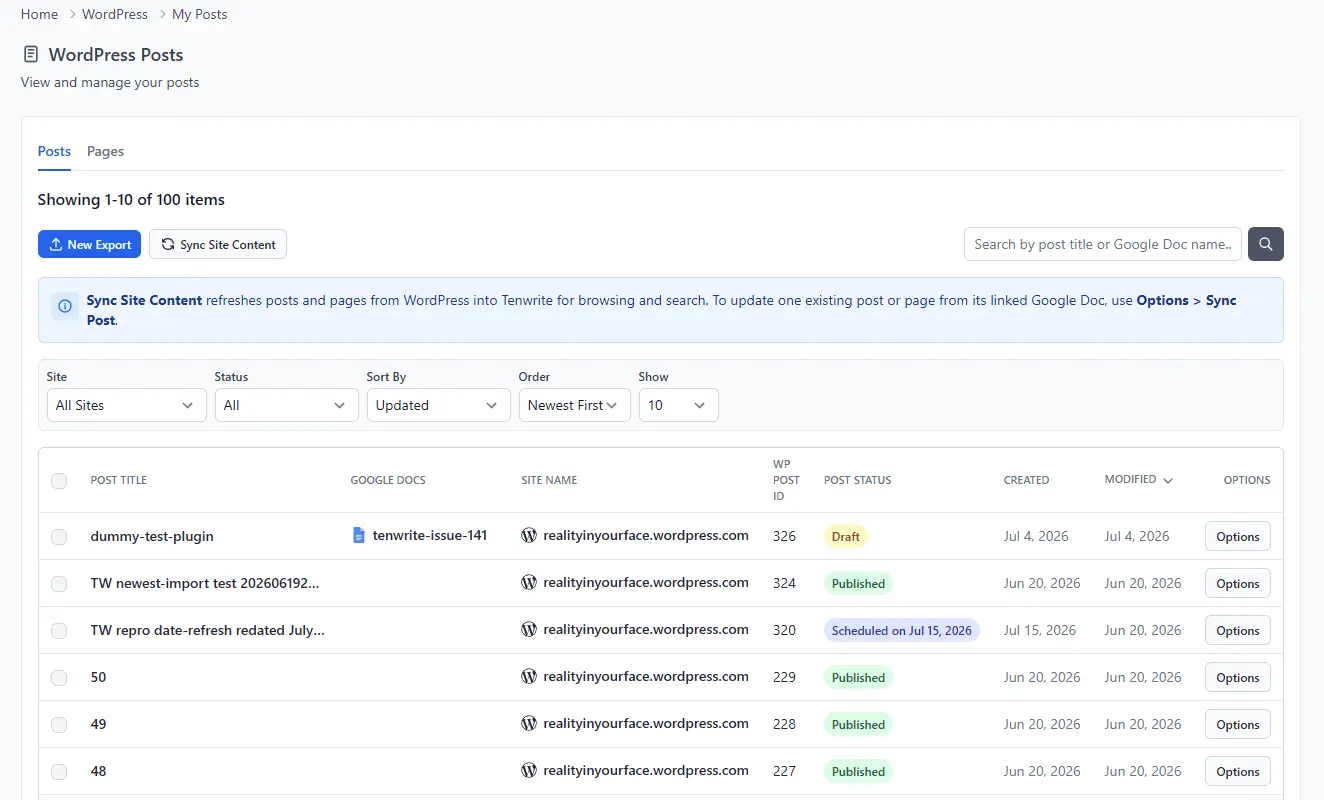Sort by the POST TITLE column header
This screenshot has width=1324, height=800.
(x=119, y=480)
